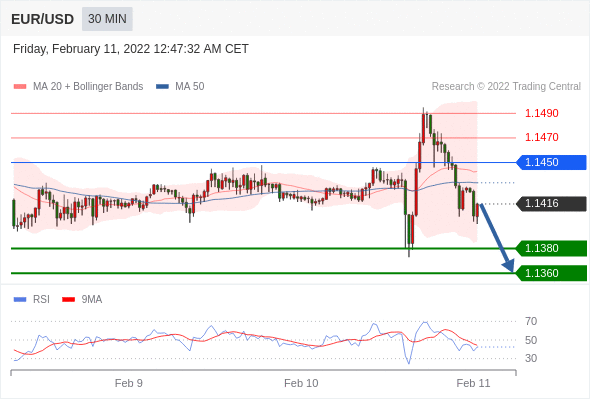This screenshot has height=400, width=590.
Task: Click the MA 50 legend label
Action: coord(190,87)
